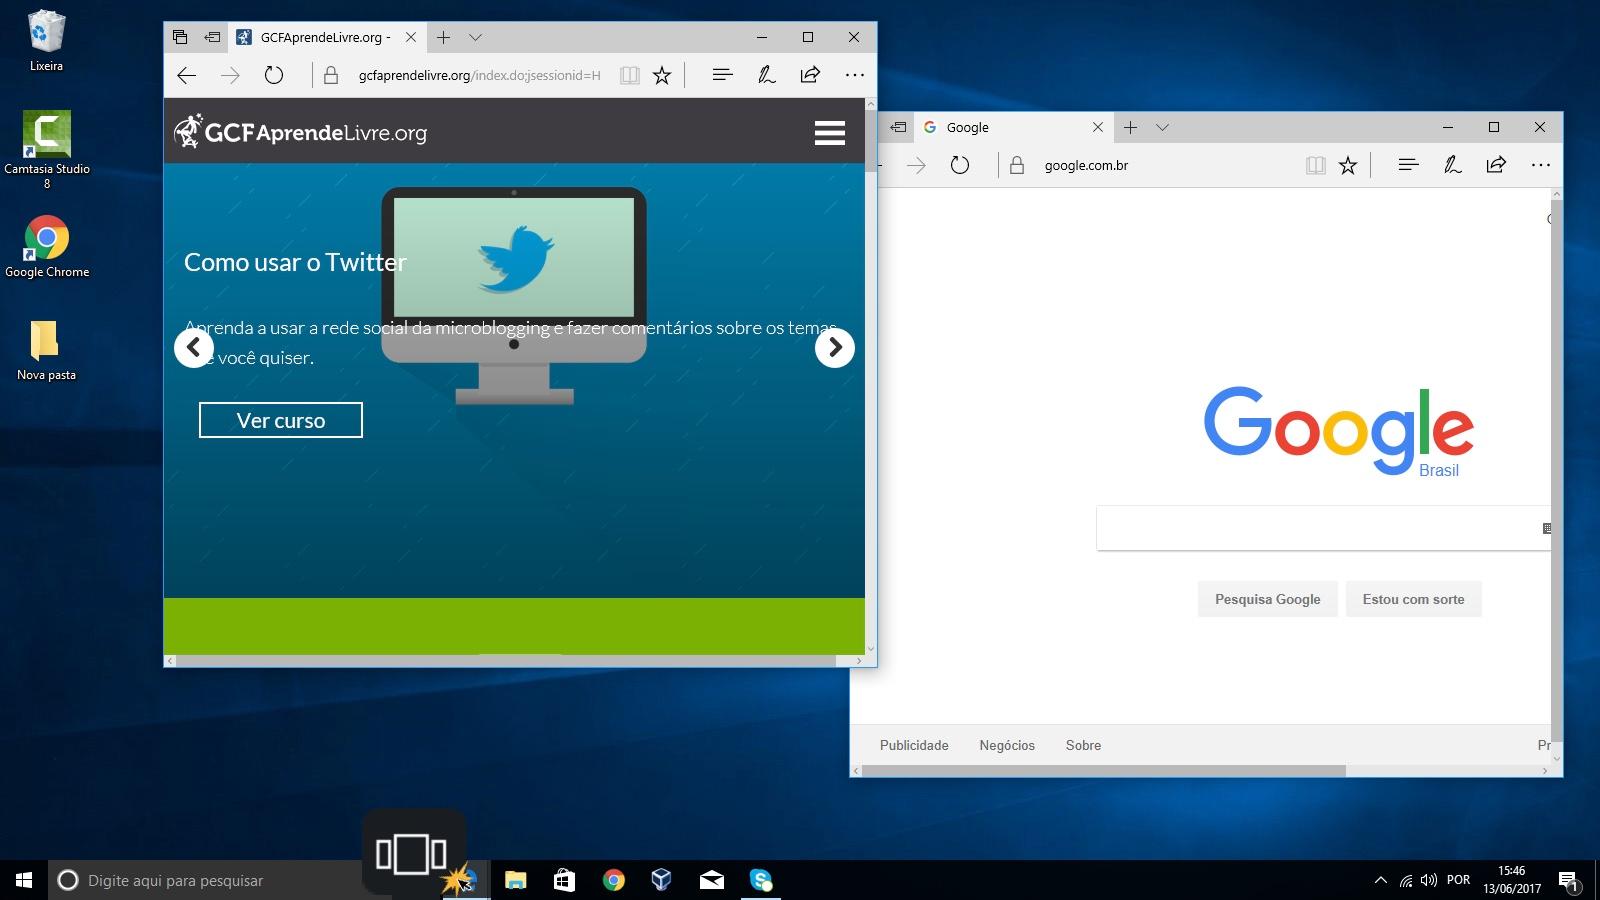Click GCF window vertical scrollbar thumb
Screen dimensions: 1600x900
(x=871, y=140)
